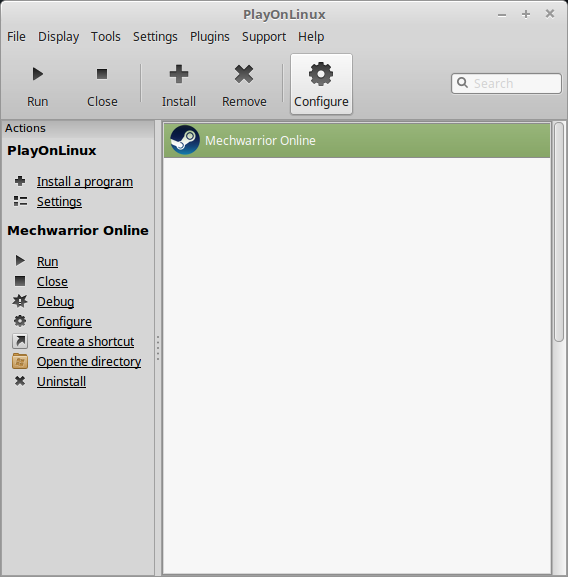Open the File menu

[16, 37]
